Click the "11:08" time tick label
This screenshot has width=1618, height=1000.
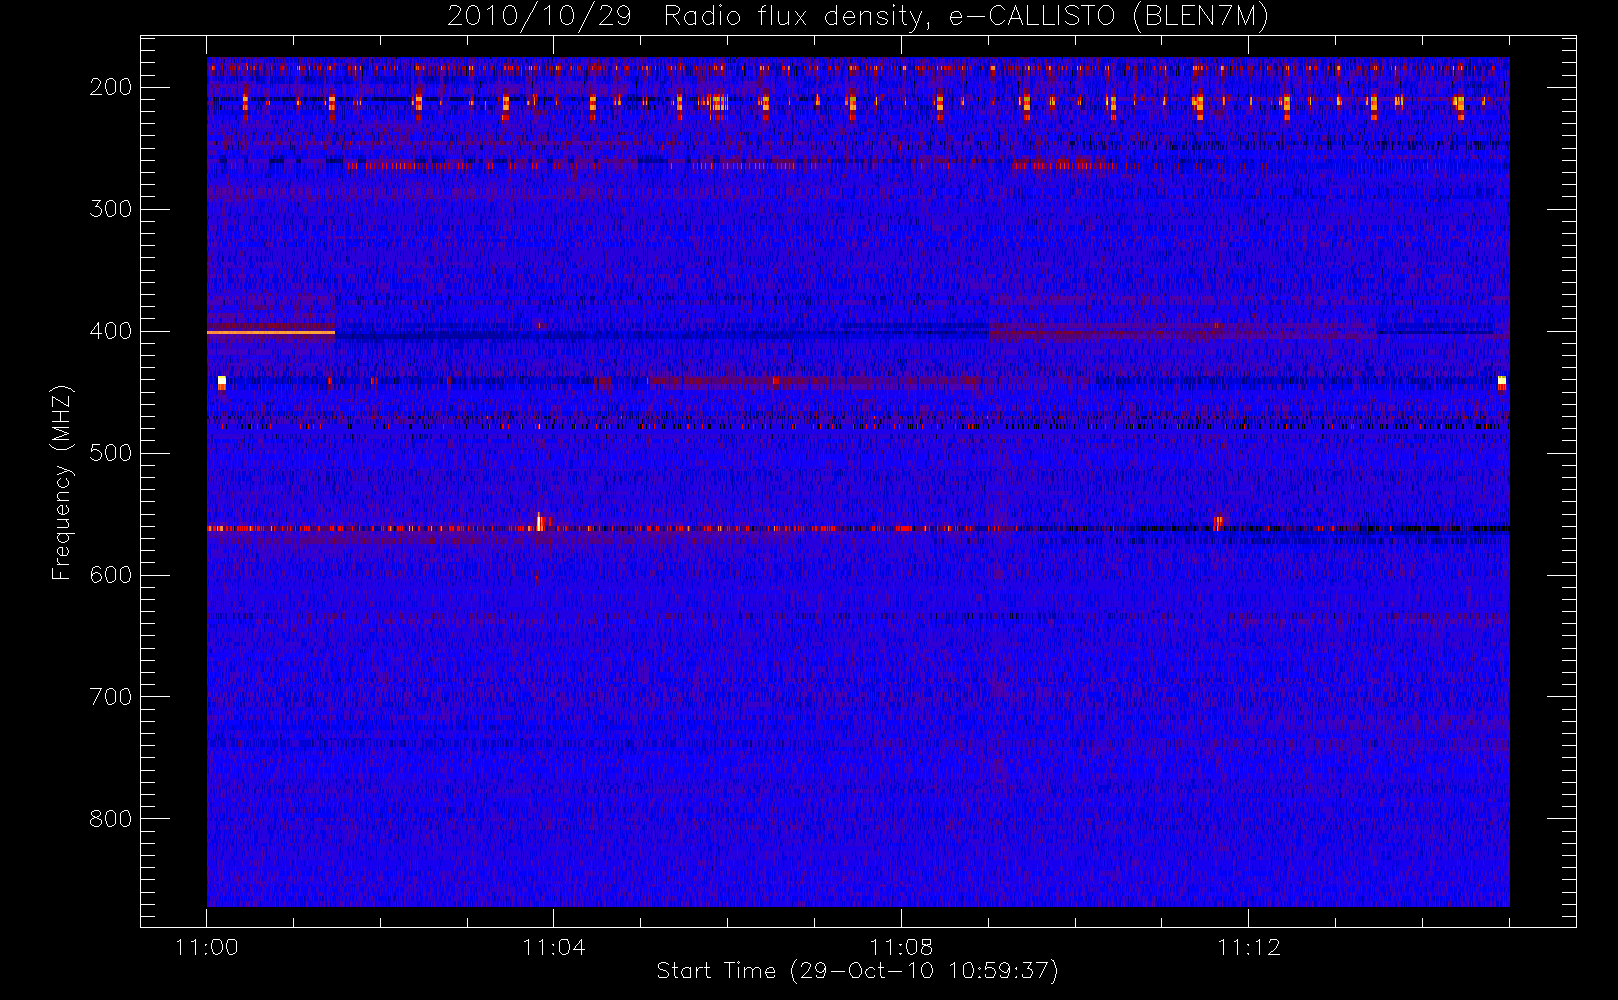tap(901, 947)
